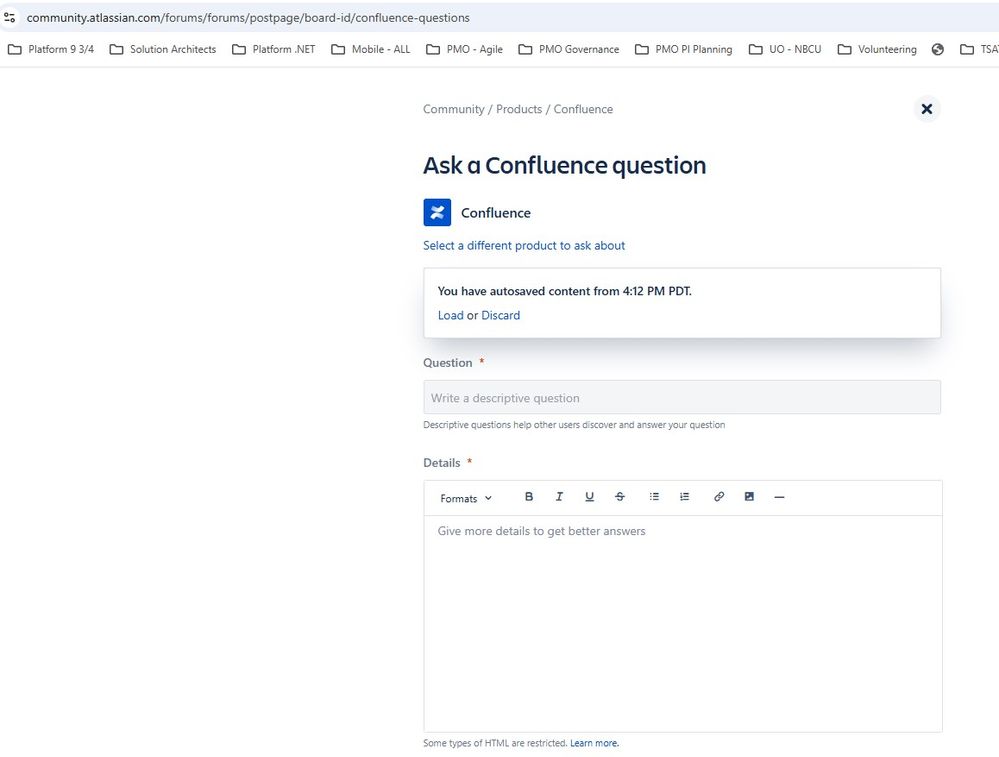Open the Platform 9 3/4 bookmarks folder
The width and height of the screenshot is (999, 757).
tap(51, 49)
